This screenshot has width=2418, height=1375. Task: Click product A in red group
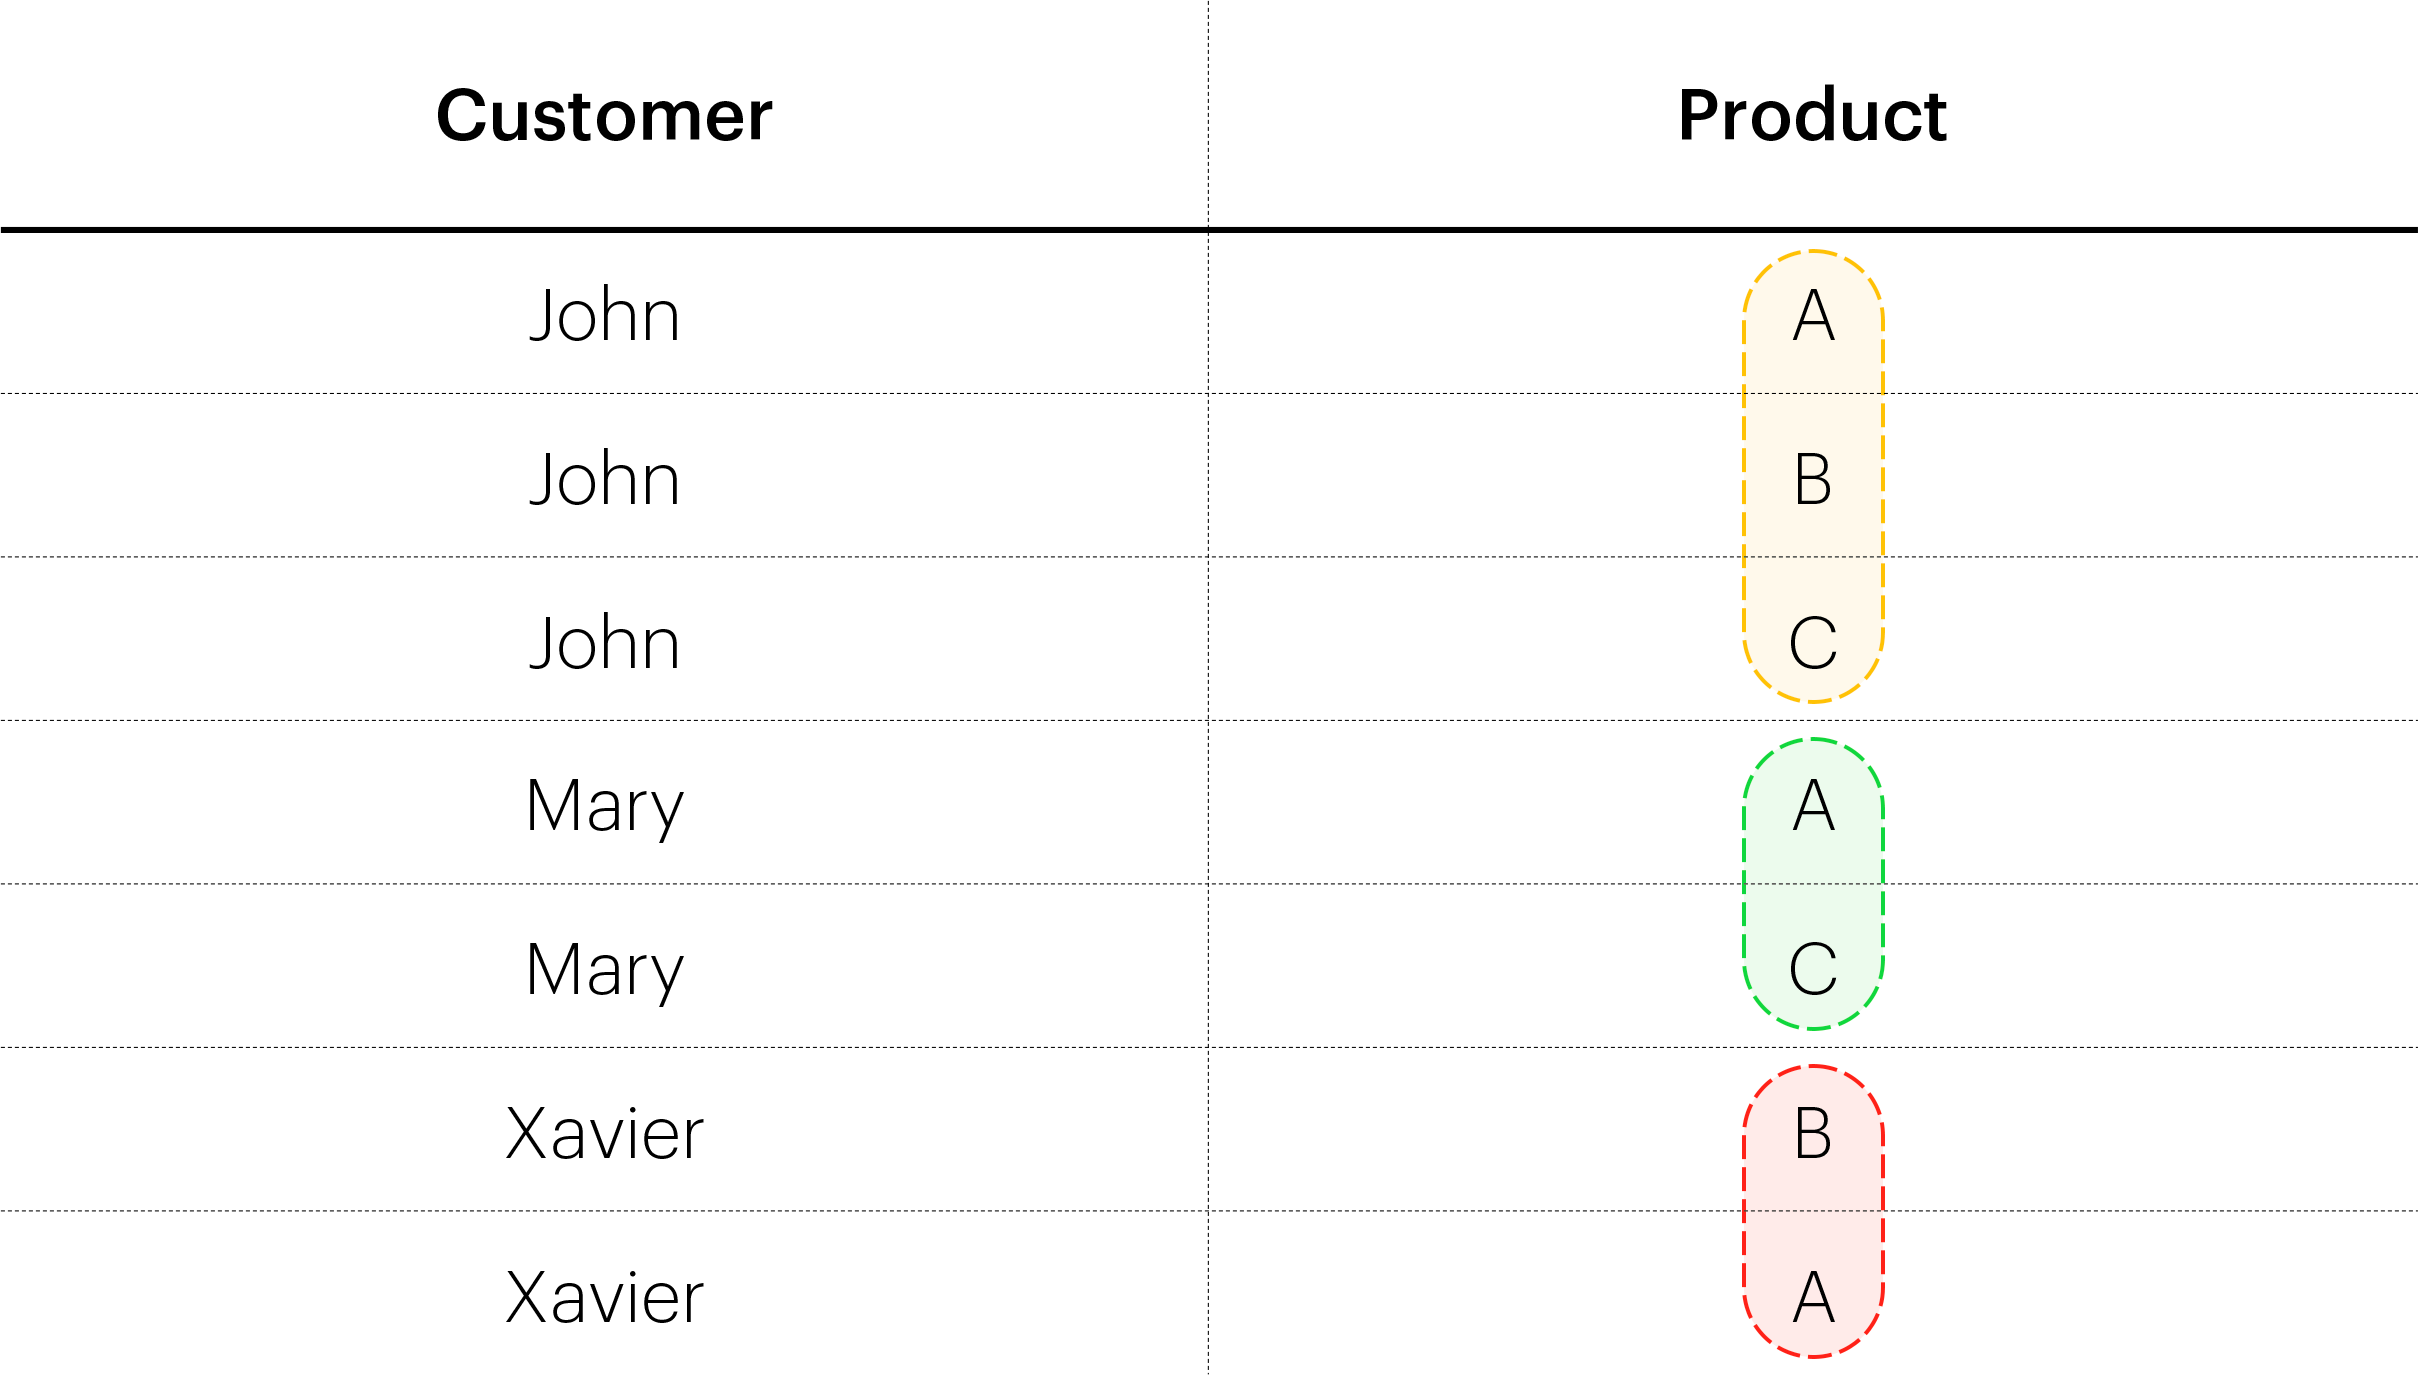click(x=1813, y=1297)
